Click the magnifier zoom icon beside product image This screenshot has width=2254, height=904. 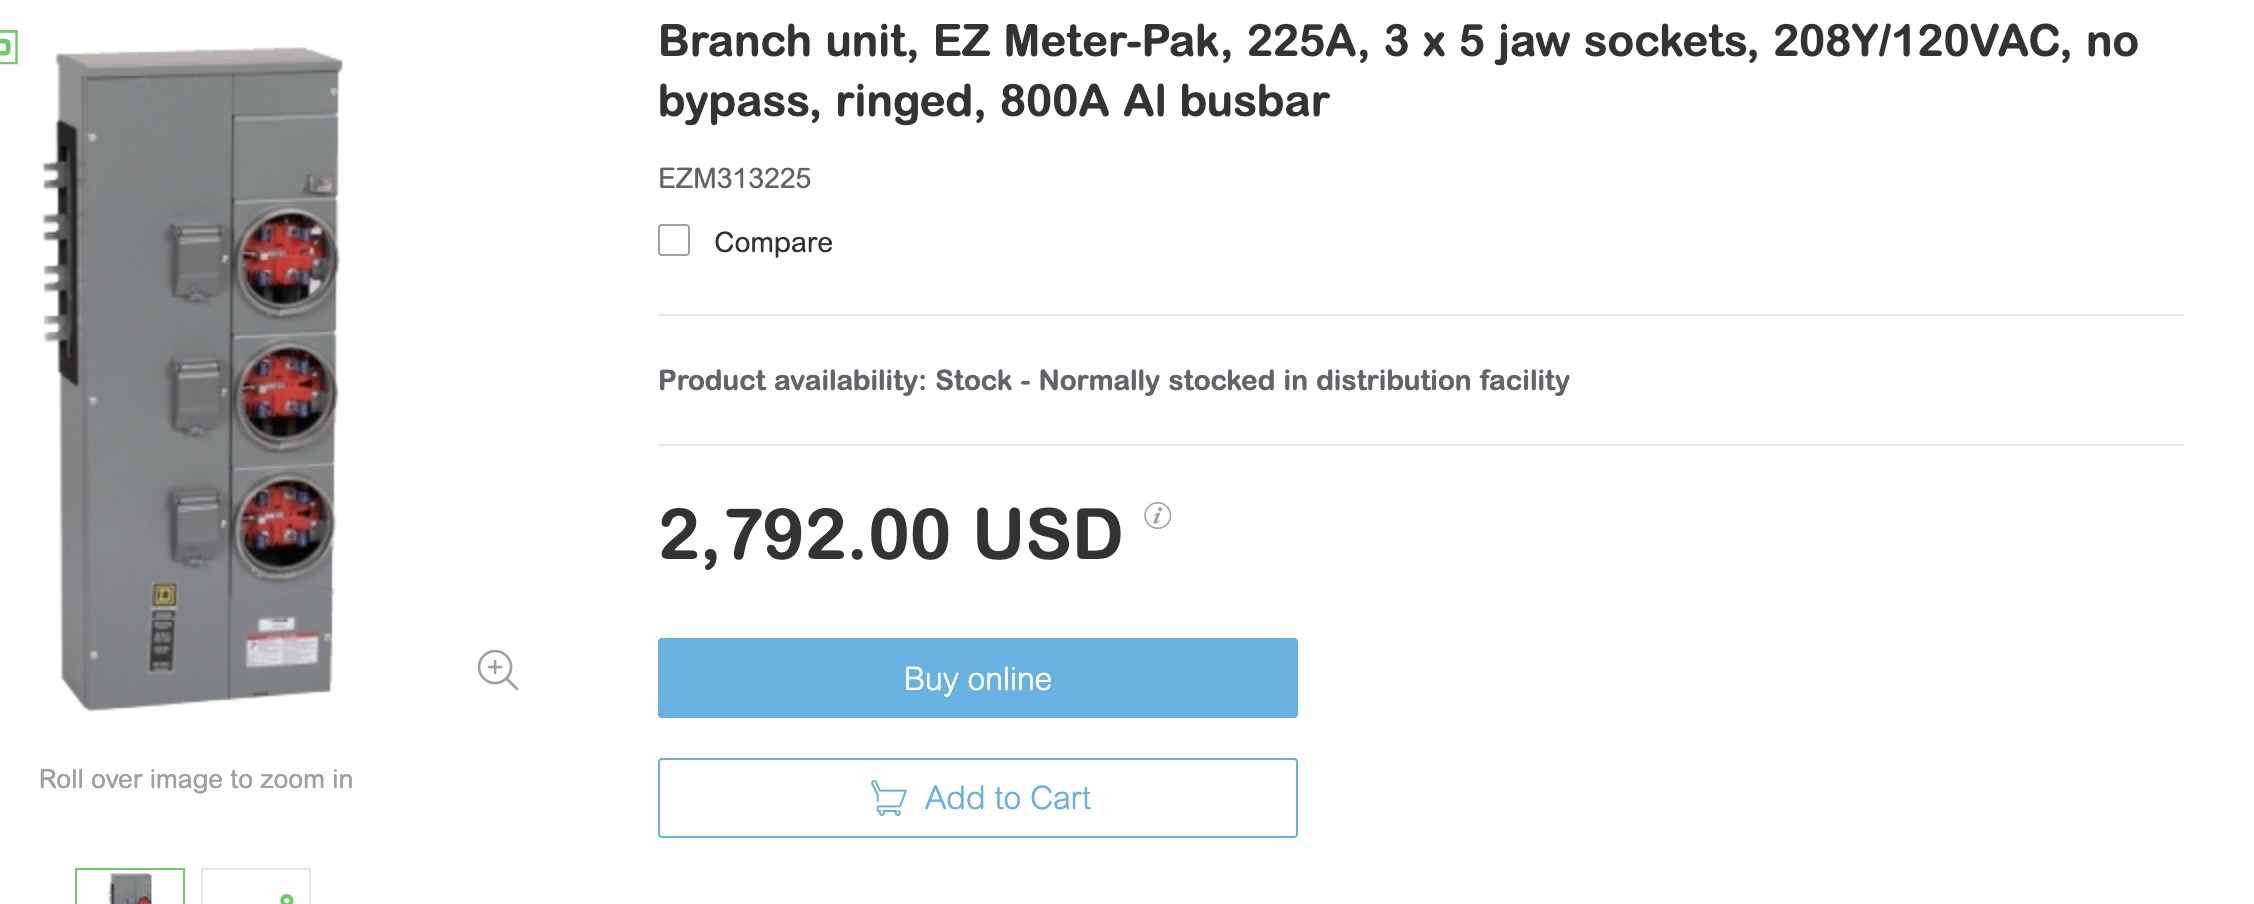point(497,669)
